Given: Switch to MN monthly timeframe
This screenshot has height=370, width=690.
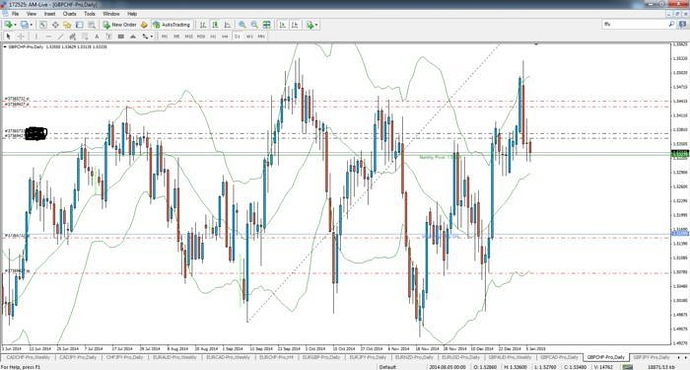Looking at the screenshot, I should coord(261,37).
